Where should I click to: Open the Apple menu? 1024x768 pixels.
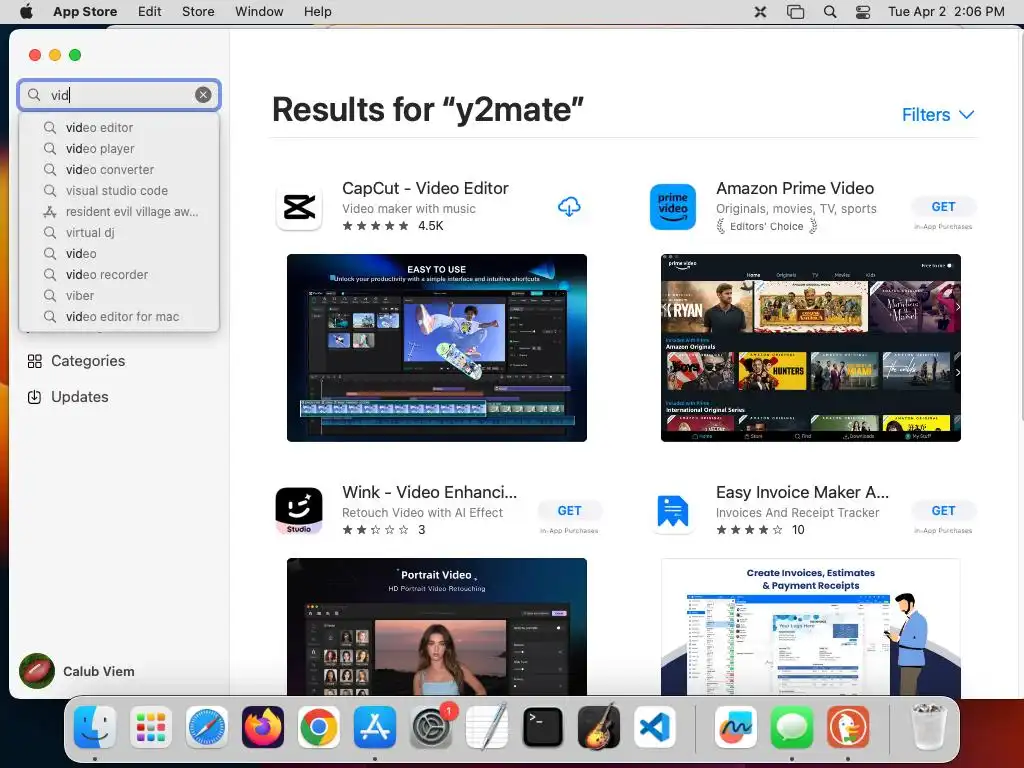[x=27, y=12]
